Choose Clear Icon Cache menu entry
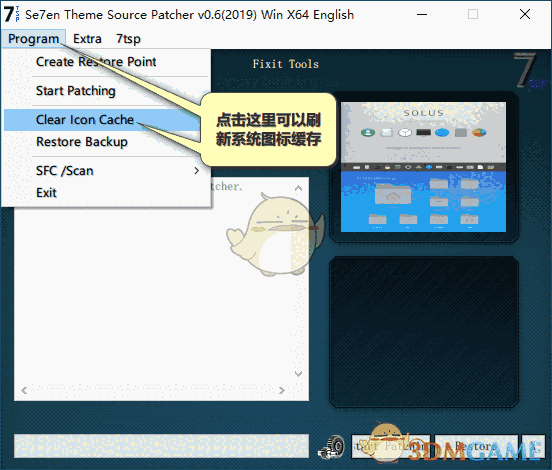 coord(102,120)
